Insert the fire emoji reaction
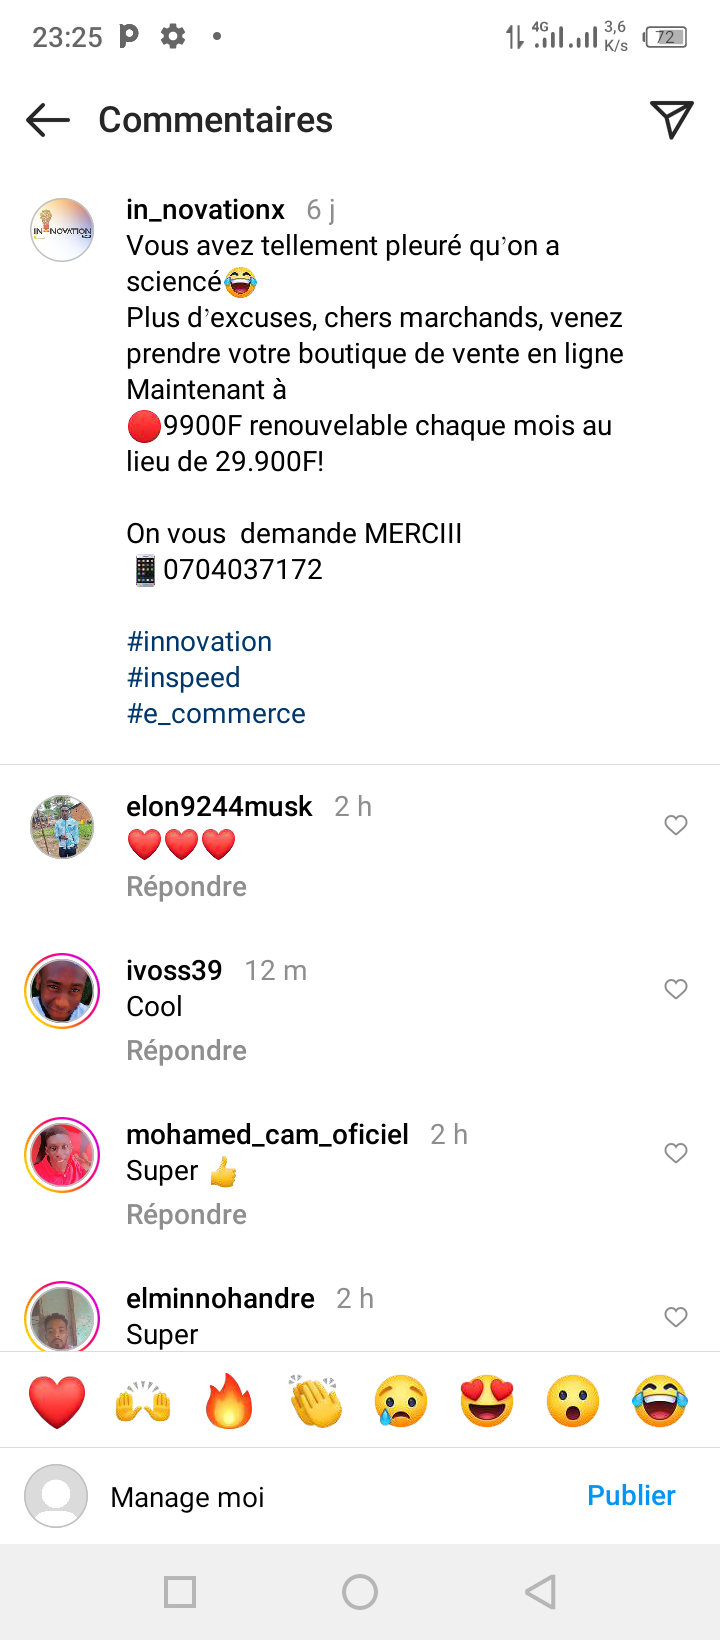 tap(229, 1401)
